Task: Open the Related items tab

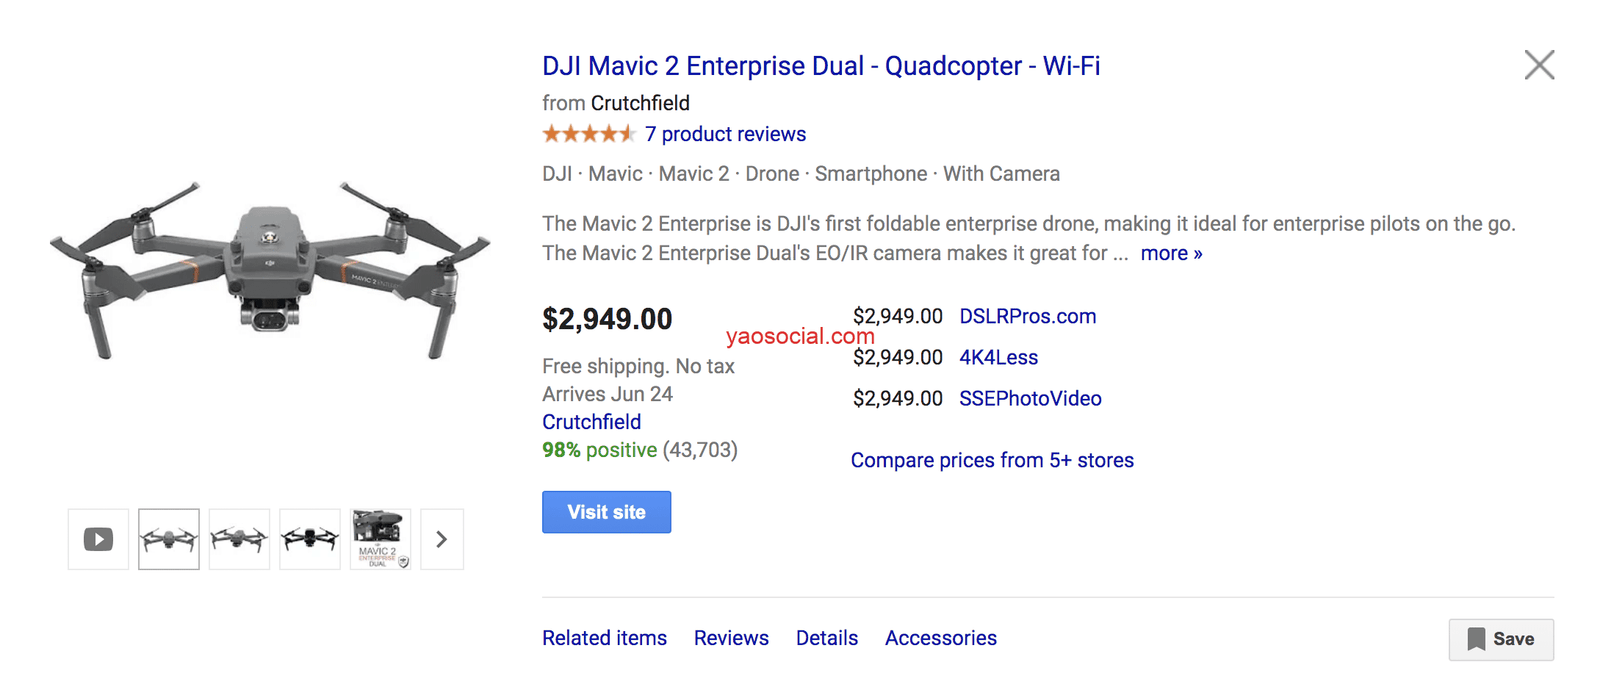Action: pyautogui.click(x=604, y=638)
